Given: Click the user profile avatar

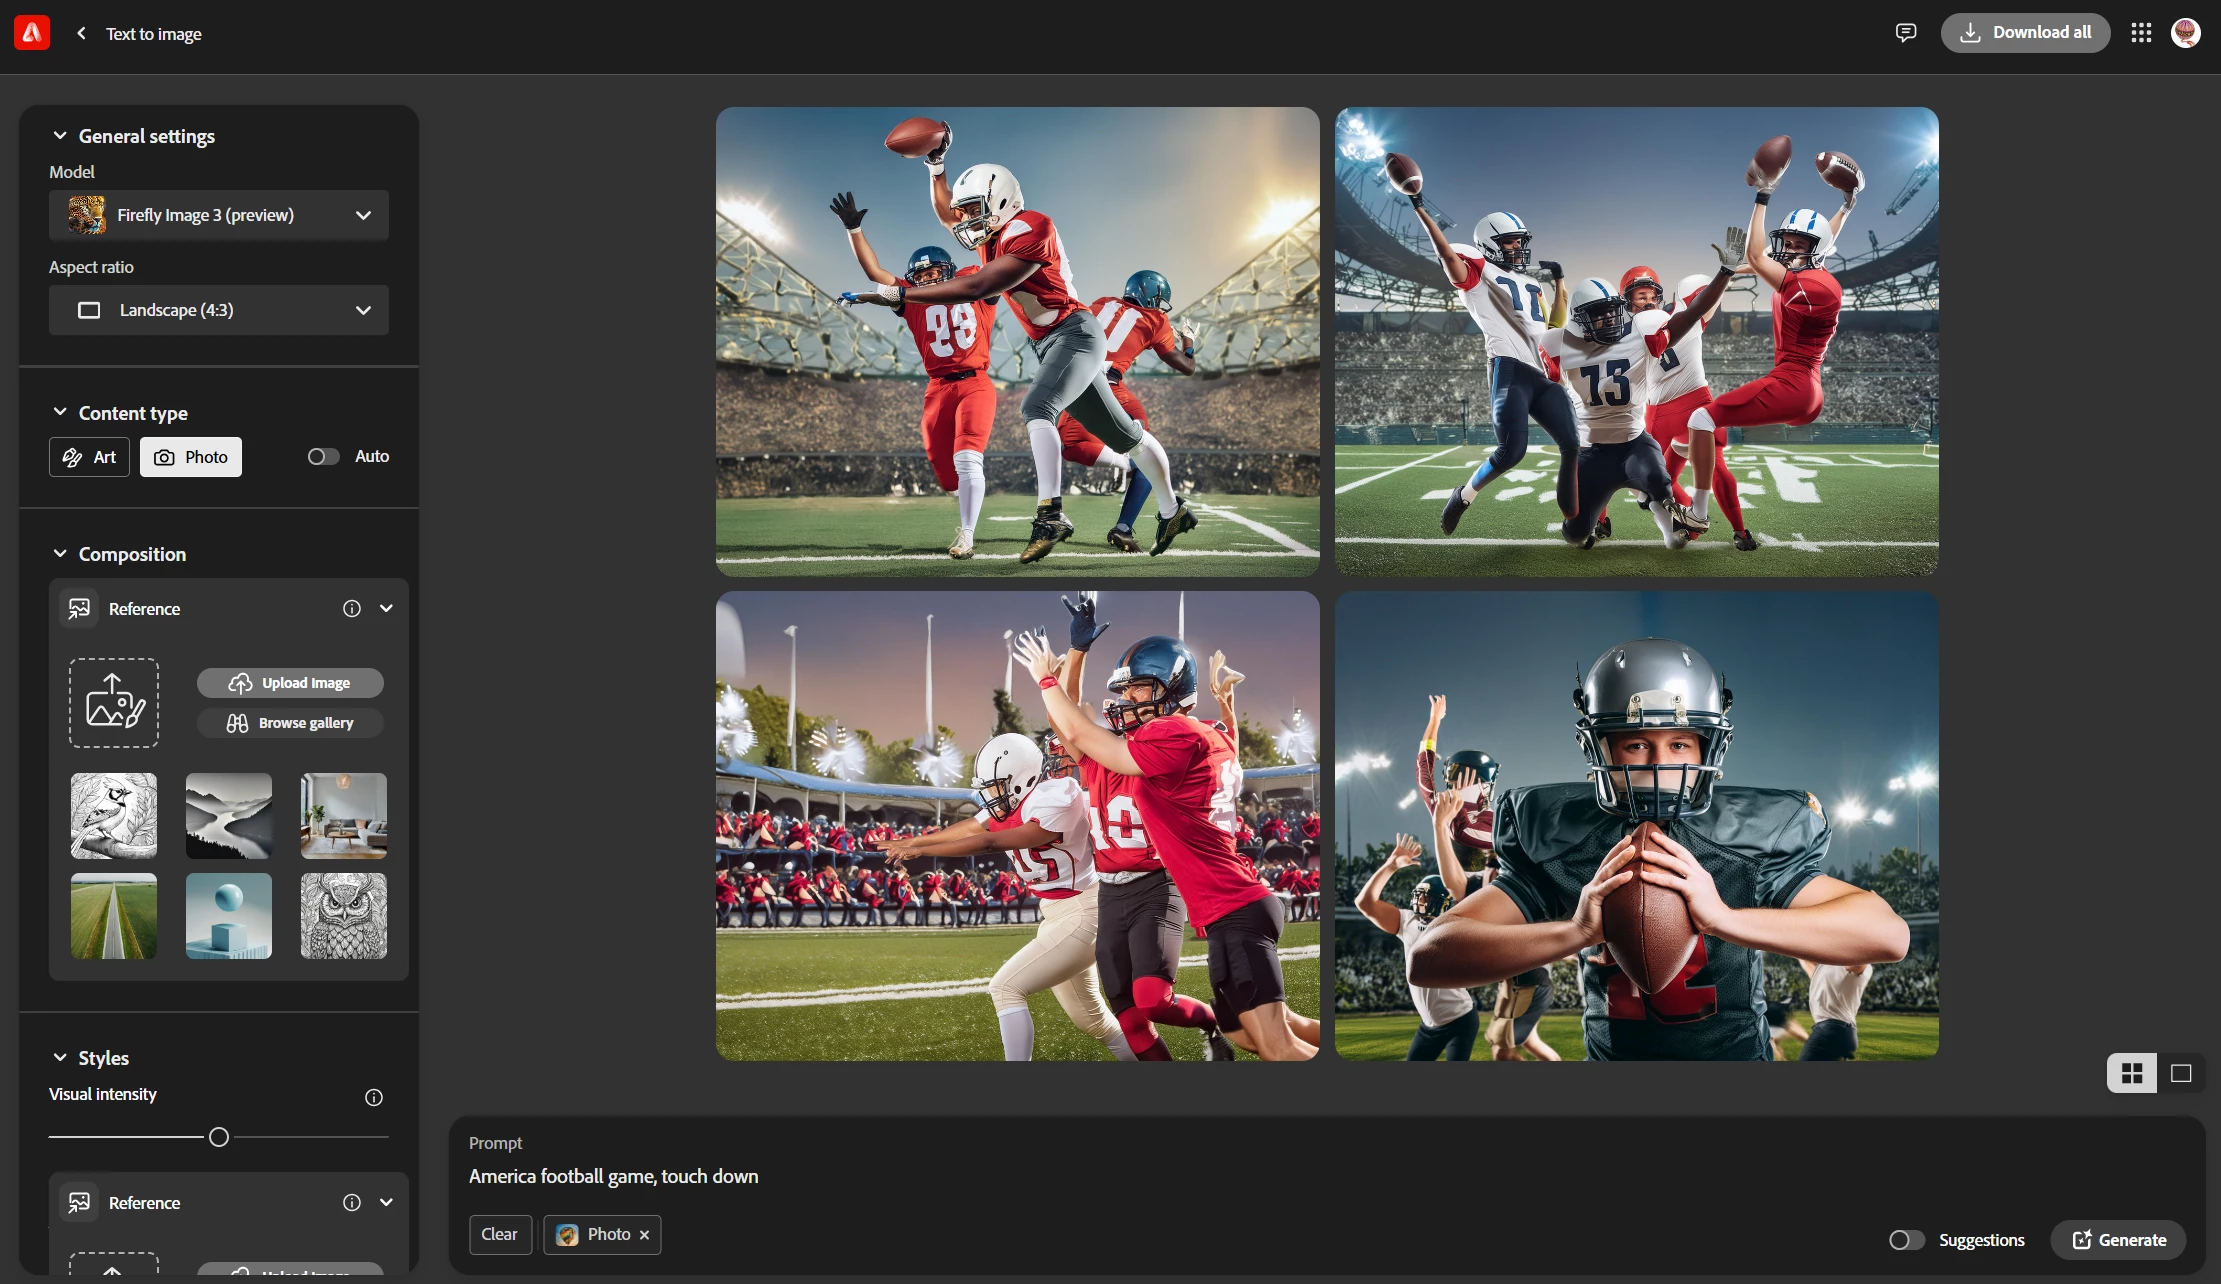Looking at the screenshot, I should point(2185,33).
